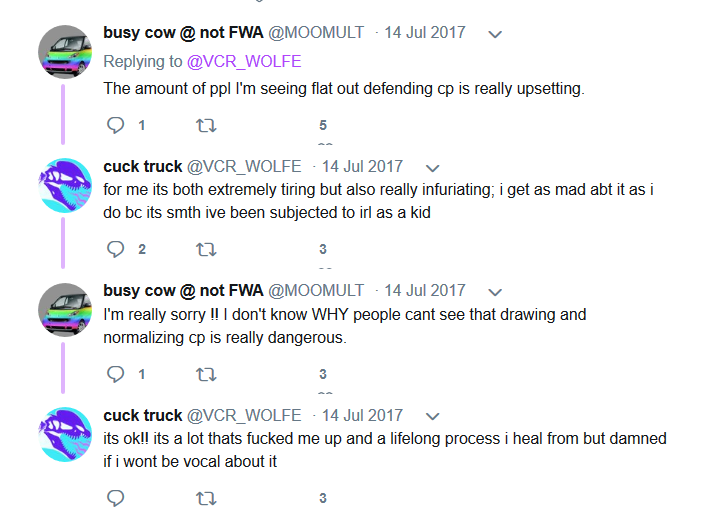Reply to the 'its ok!!' tweet

pyautogui.click(x=116, y=498)
